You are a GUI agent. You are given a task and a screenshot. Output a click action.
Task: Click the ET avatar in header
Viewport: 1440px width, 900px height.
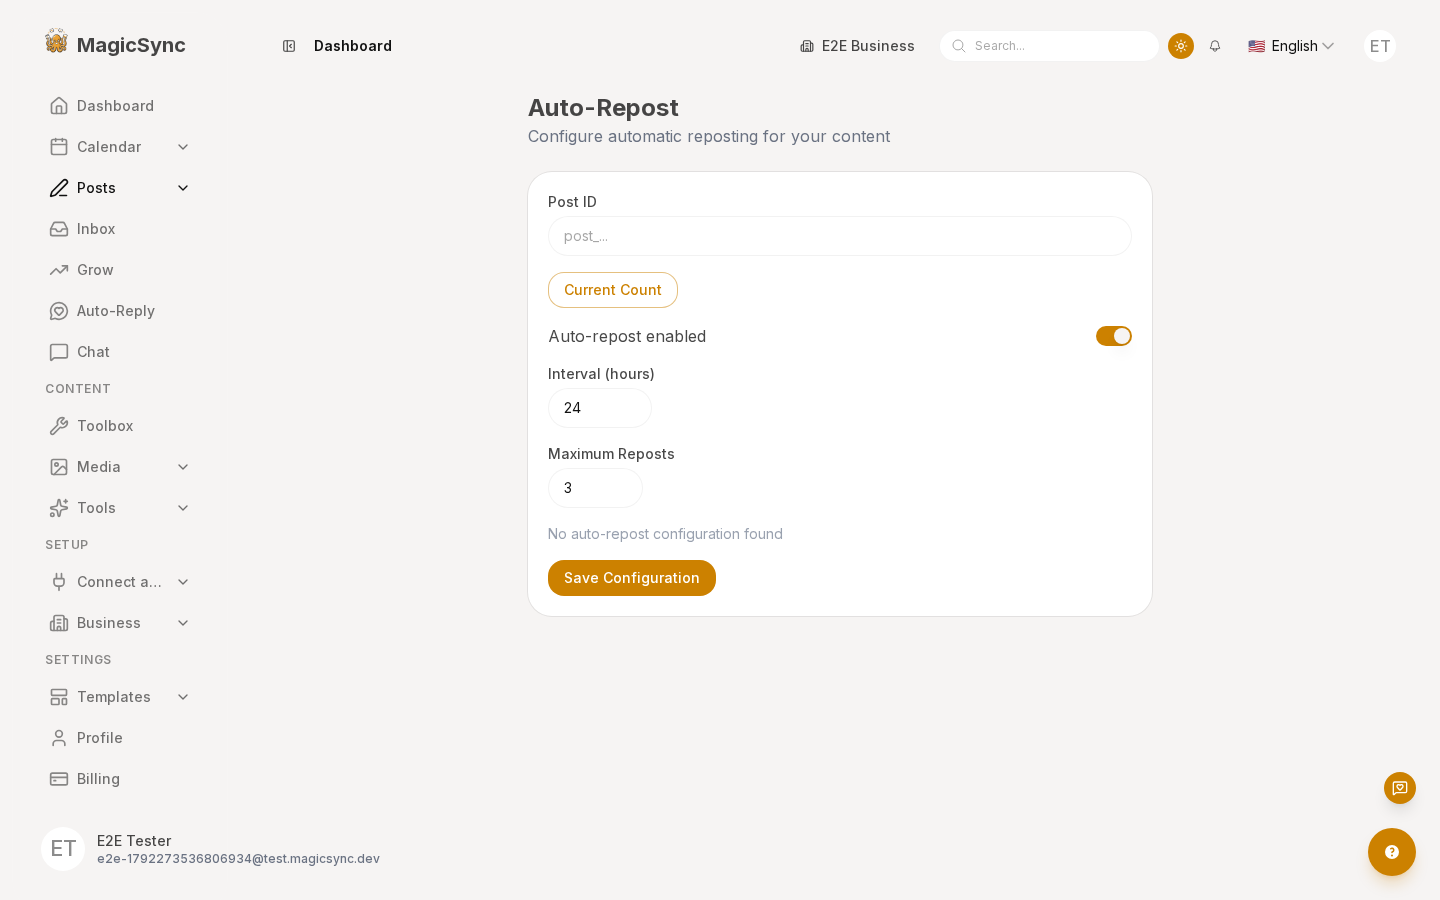[x=1380, y=46]
